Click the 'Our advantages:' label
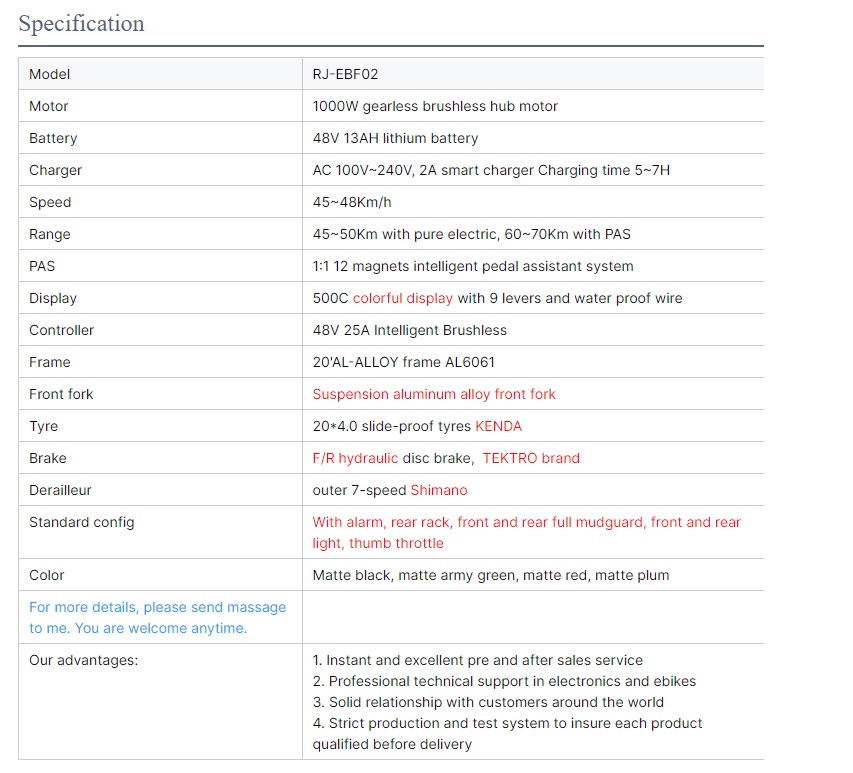The width and height of the screenshot is (853, 773). point(84,660)
